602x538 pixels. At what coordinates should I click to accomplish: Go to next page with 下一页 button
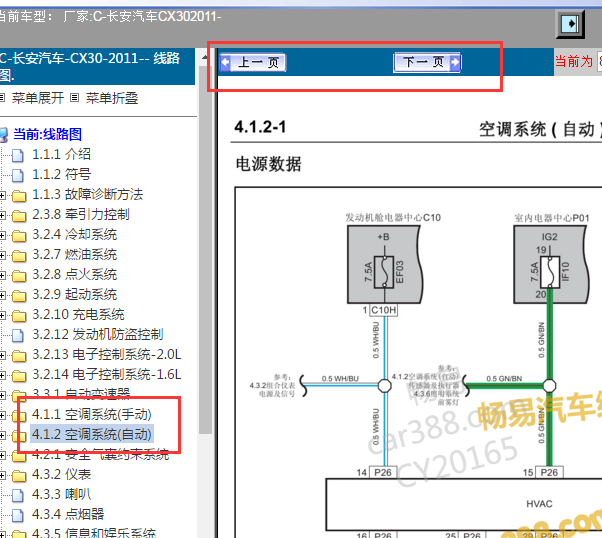[x=427, y=62]
